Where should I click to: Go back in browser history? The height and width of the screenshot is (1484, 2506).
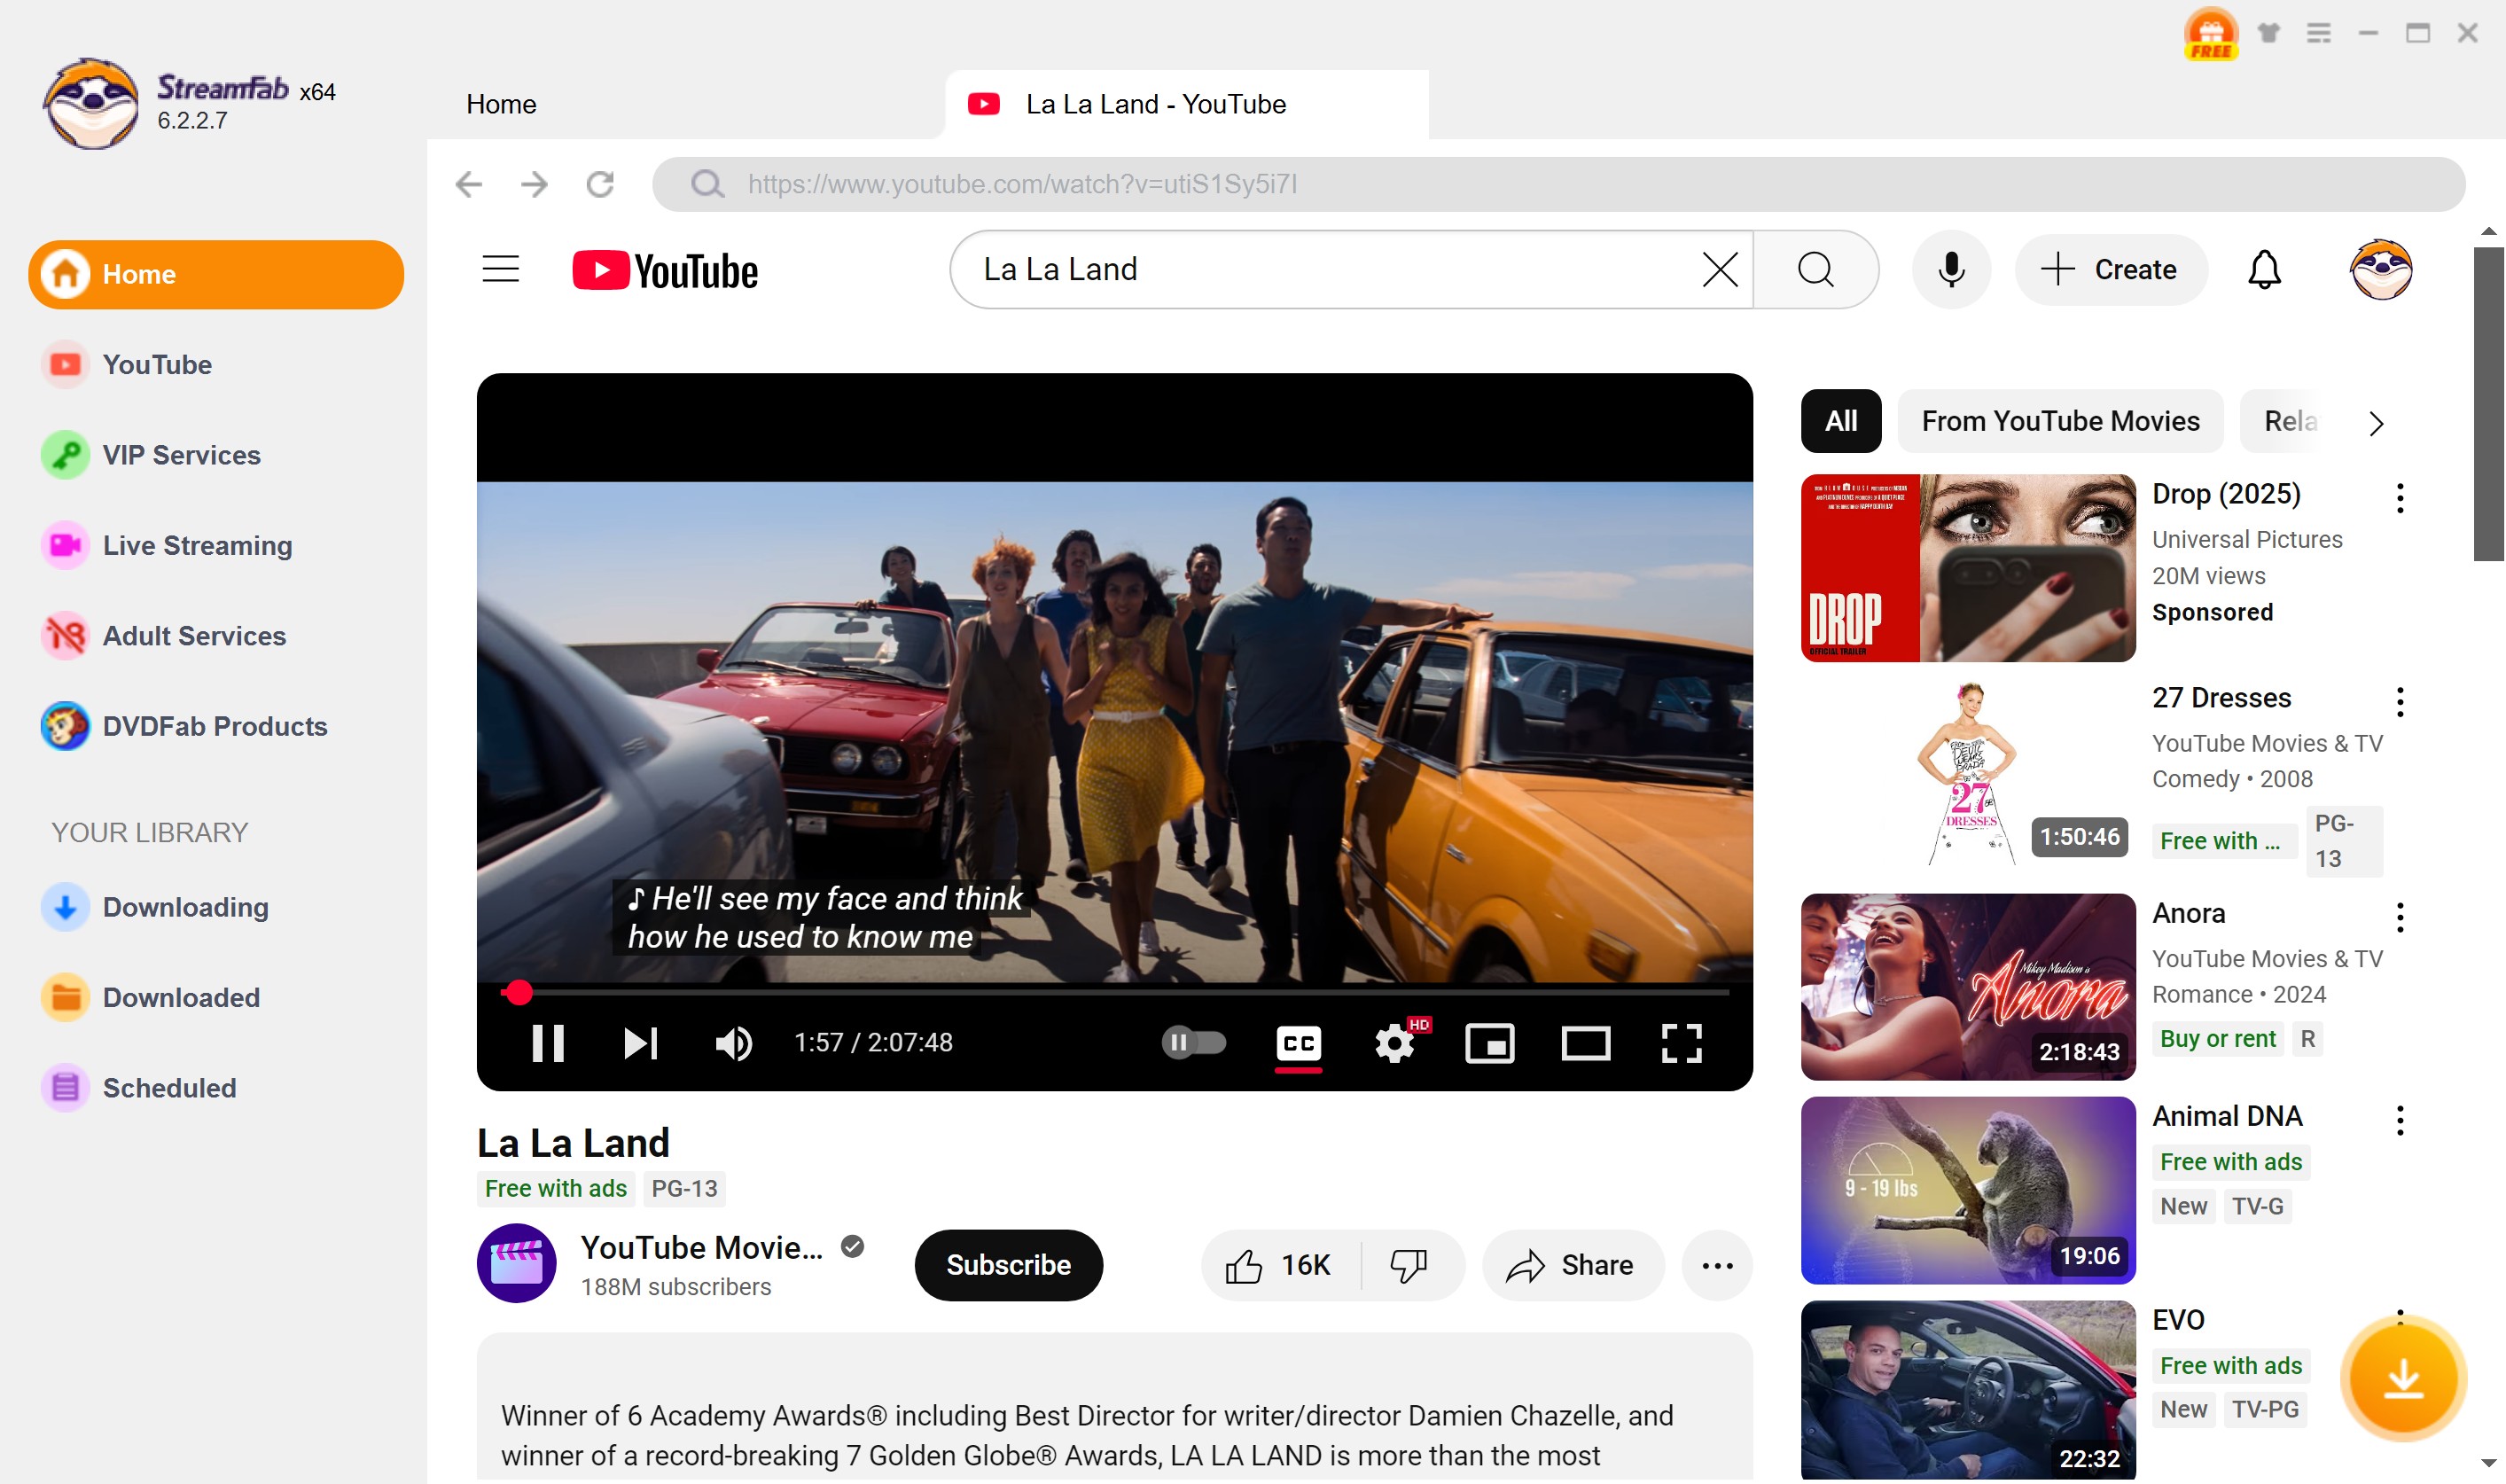tap(468, 184)
